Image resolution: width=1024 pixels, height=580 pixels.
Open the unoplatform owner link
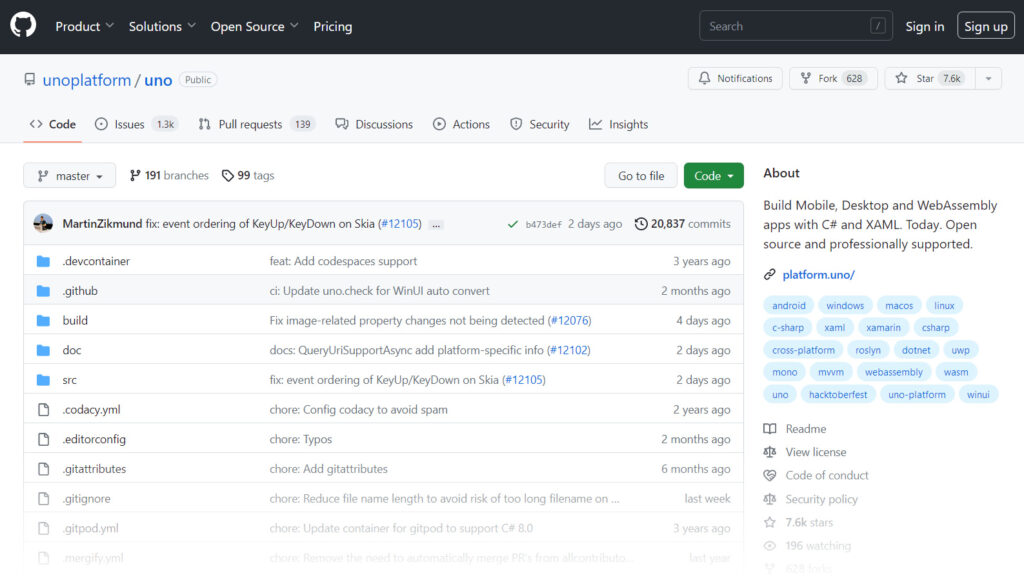click(86, 80)
